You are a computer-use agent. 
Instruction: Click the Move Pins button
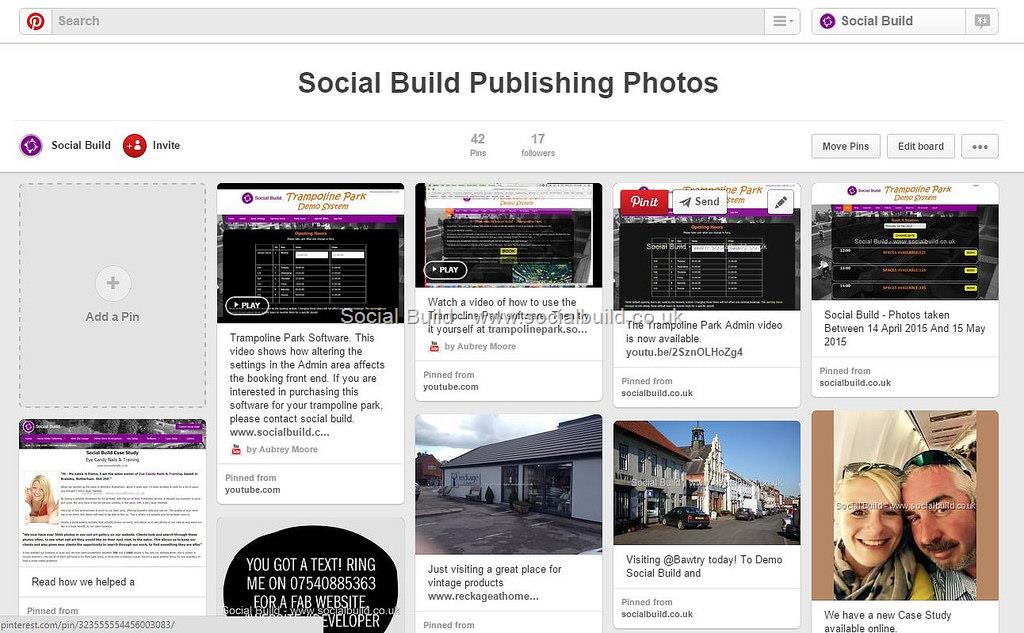845,146
